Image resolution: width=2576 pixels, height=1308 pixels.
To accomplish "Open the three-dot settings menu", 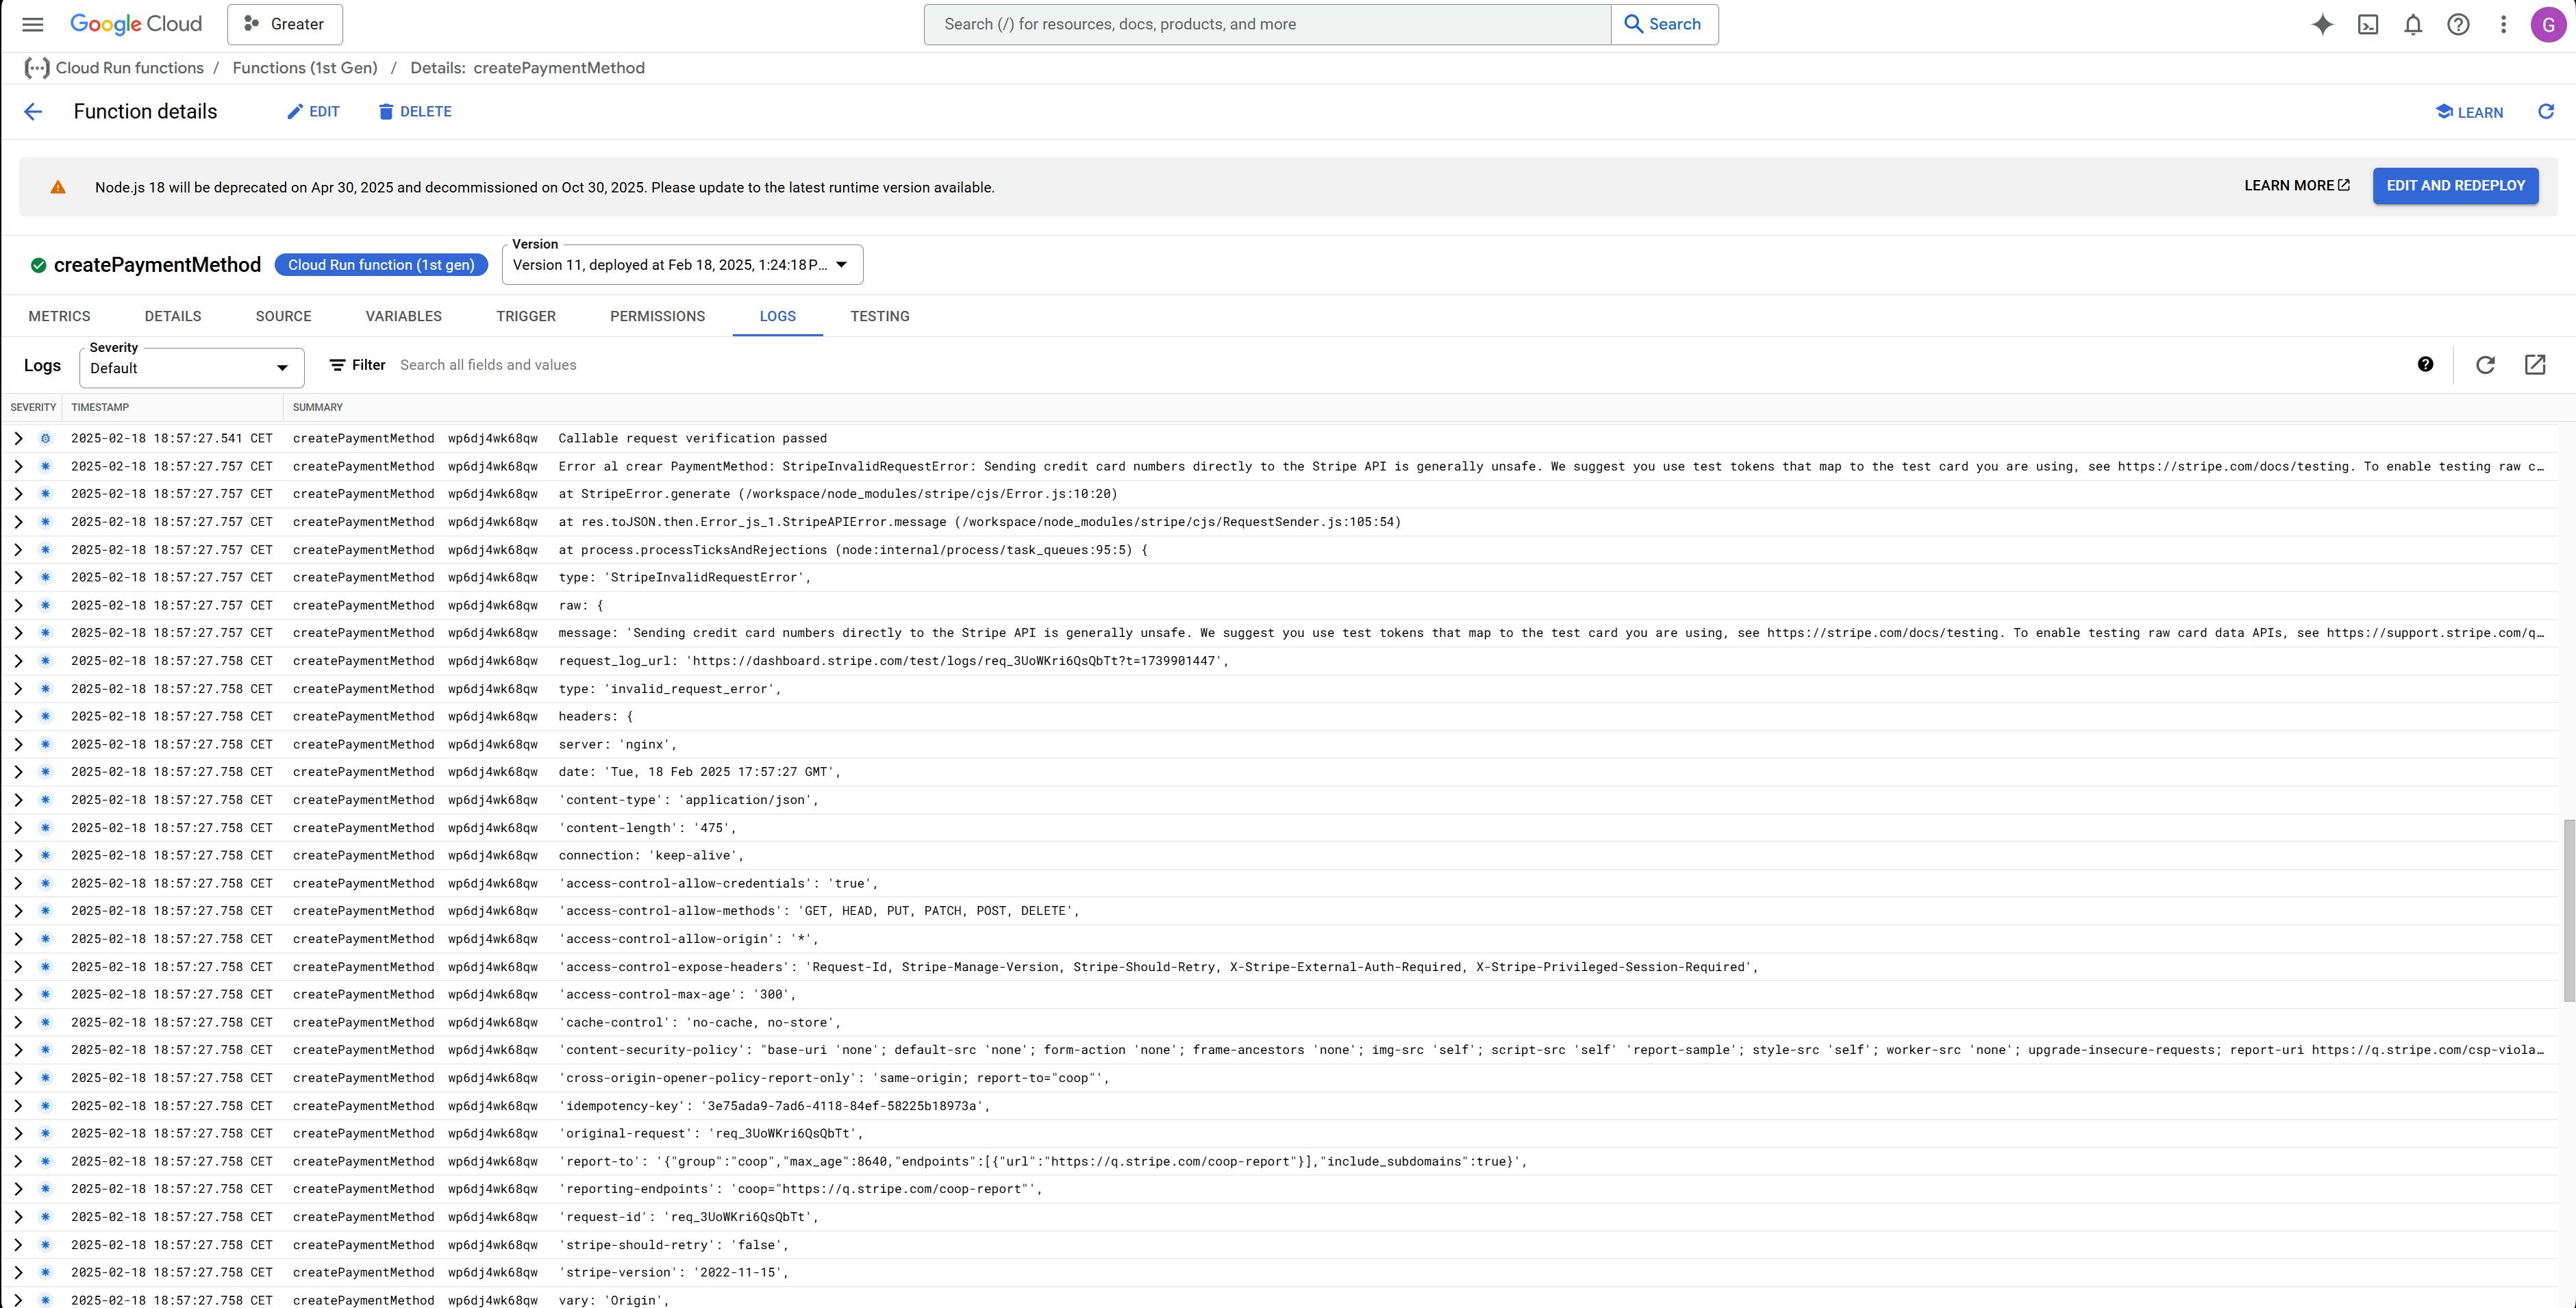I will pos(2503,24).
